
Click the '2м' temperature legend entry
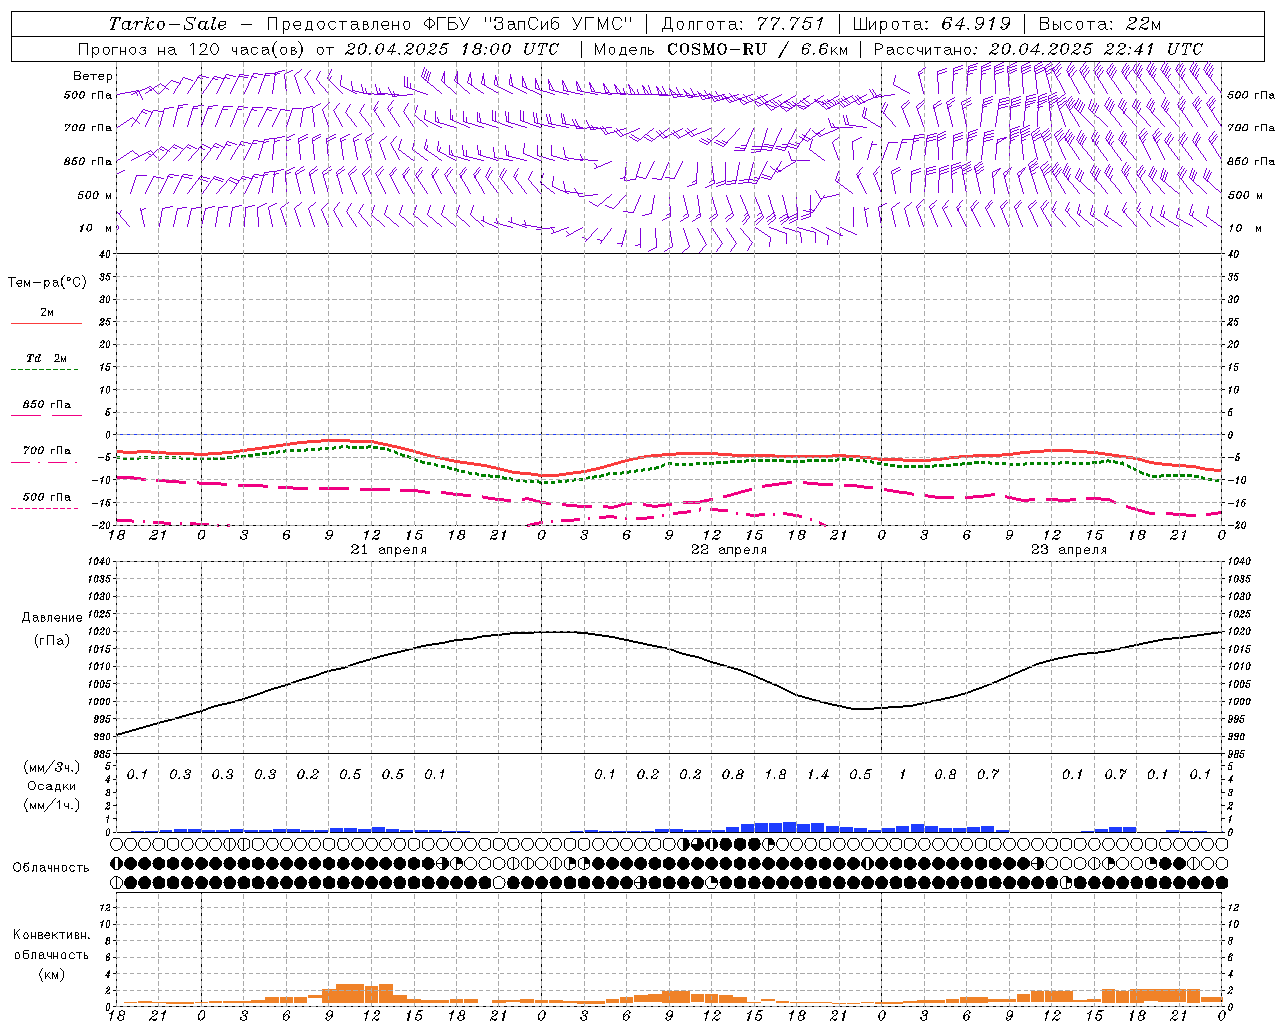tap(47, 312)
